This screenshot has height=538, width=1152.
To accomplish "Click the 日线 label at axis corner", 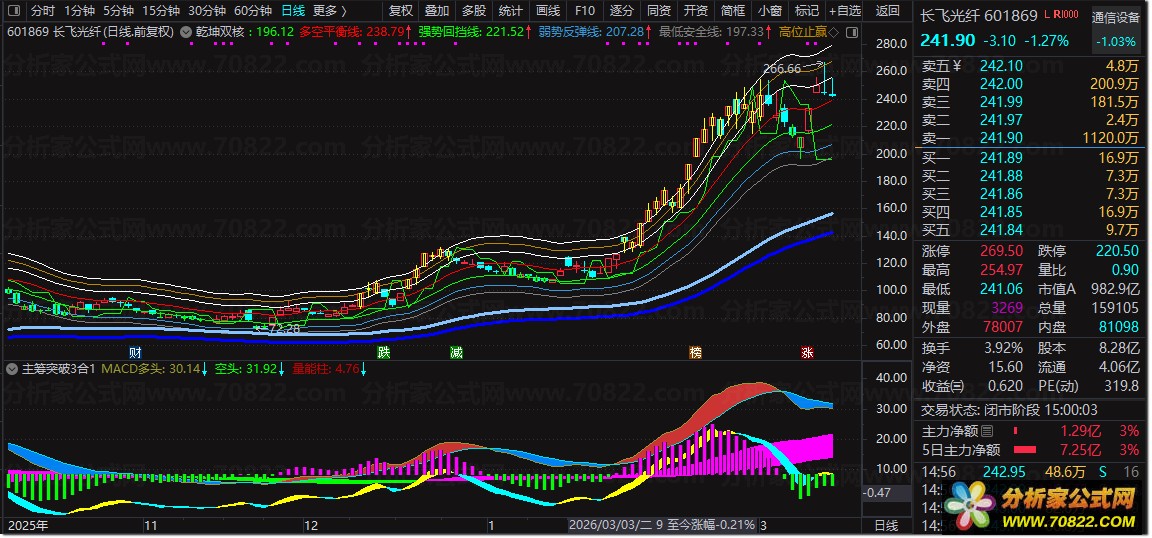I will point(888,526).
